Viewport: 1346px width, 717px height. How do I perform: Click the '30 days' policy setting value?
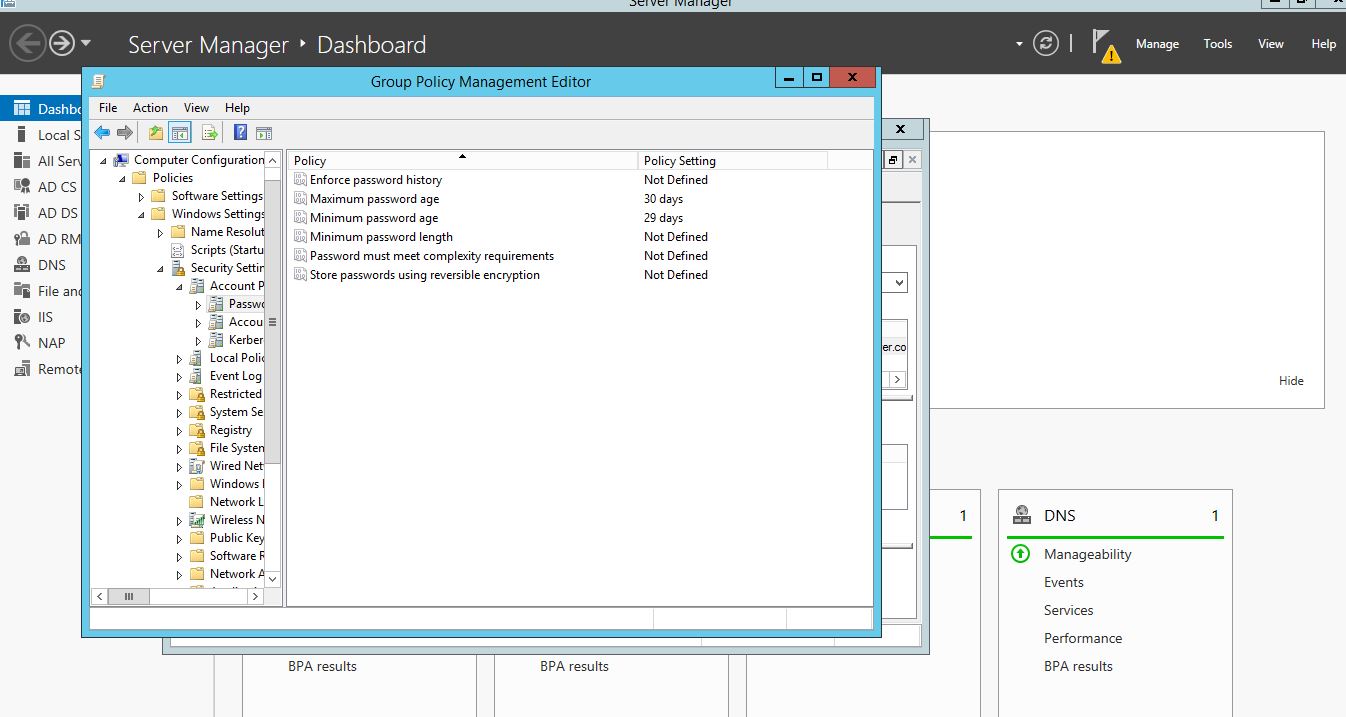click(x=663, y=199)
